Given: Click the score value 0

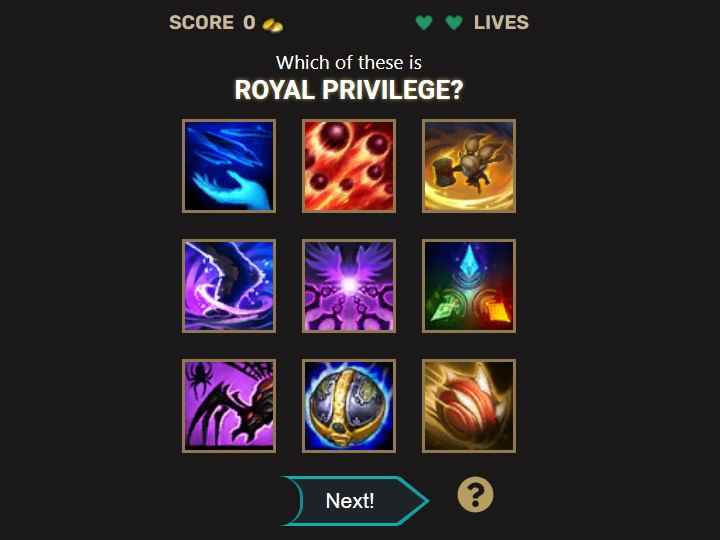Looking at the screenshot, I should pyautogui.click(x=249, y=22).
